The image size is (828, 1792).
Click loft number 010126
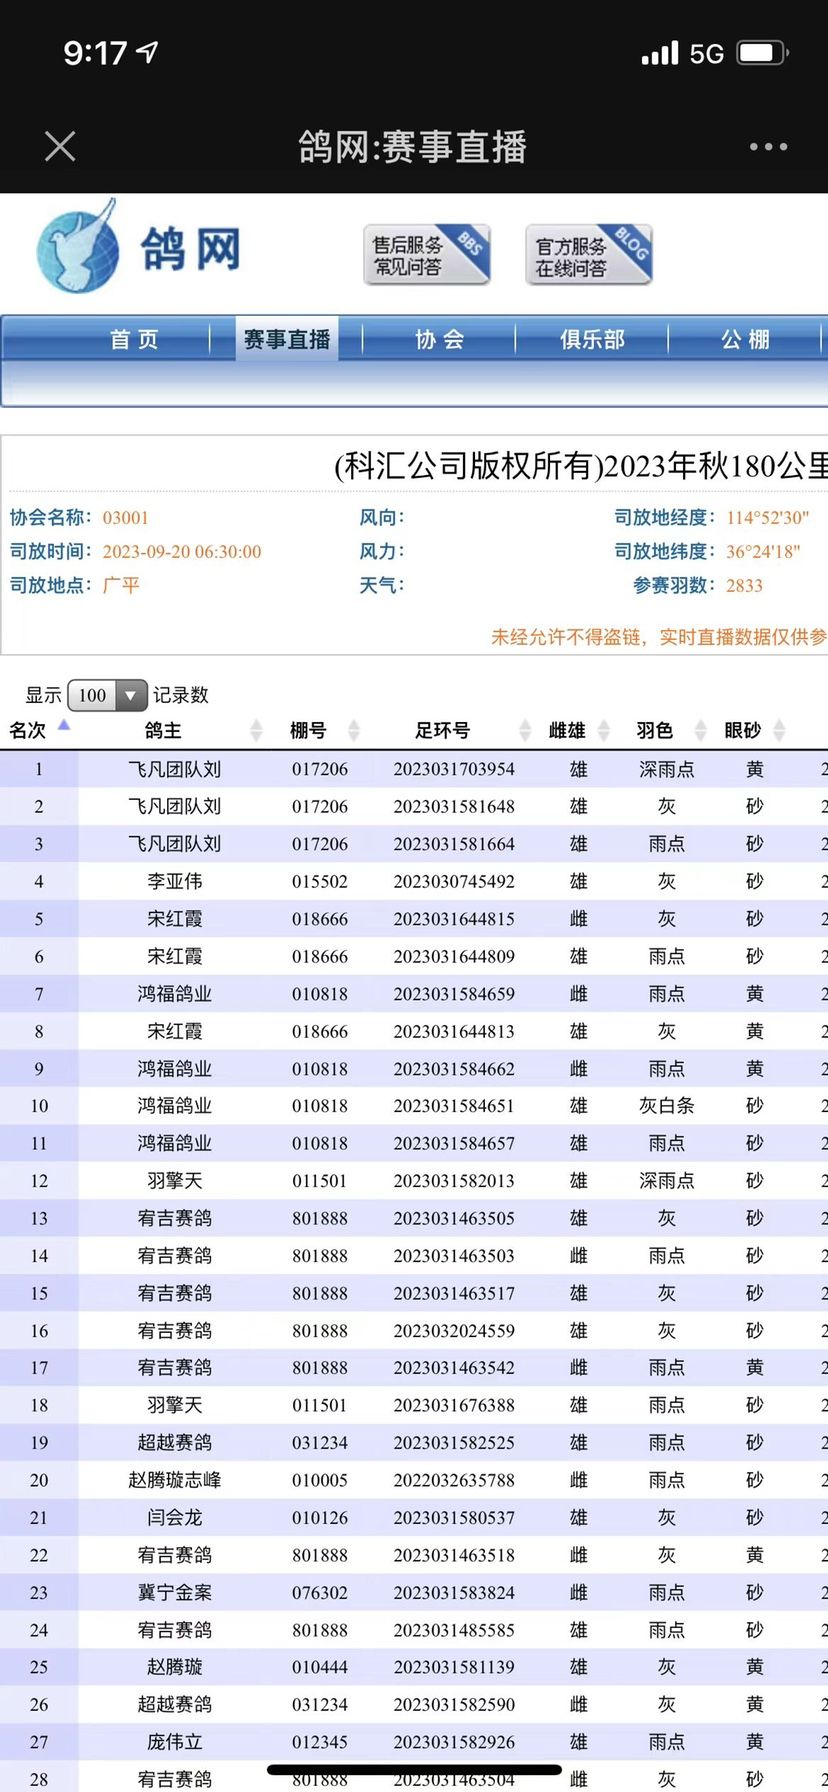coord(320,1517)
